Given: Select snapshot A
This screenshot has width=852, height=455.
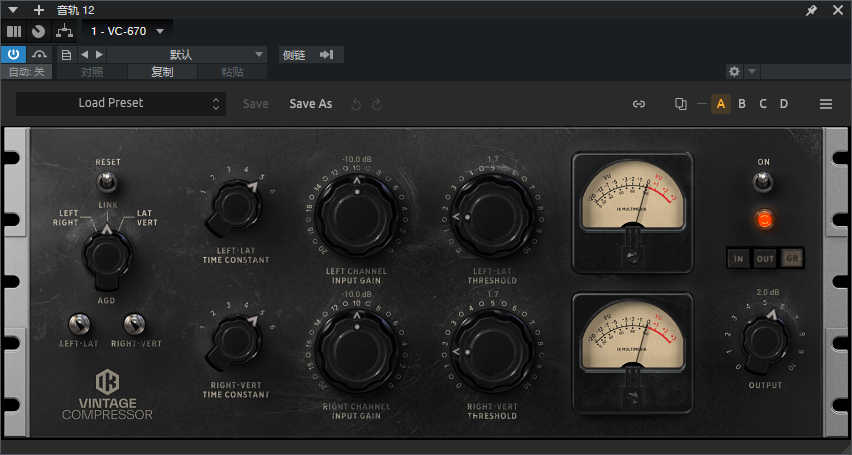Looking at the screenshot, I should point(721,104).
